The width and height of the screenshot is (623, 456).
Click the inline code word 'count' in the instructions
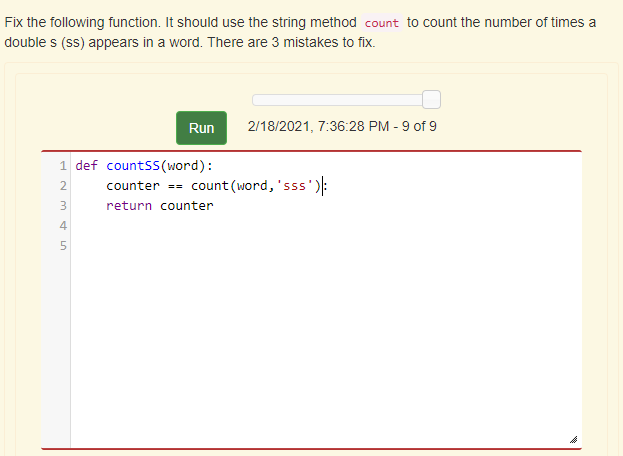click(x=381, y=23)
